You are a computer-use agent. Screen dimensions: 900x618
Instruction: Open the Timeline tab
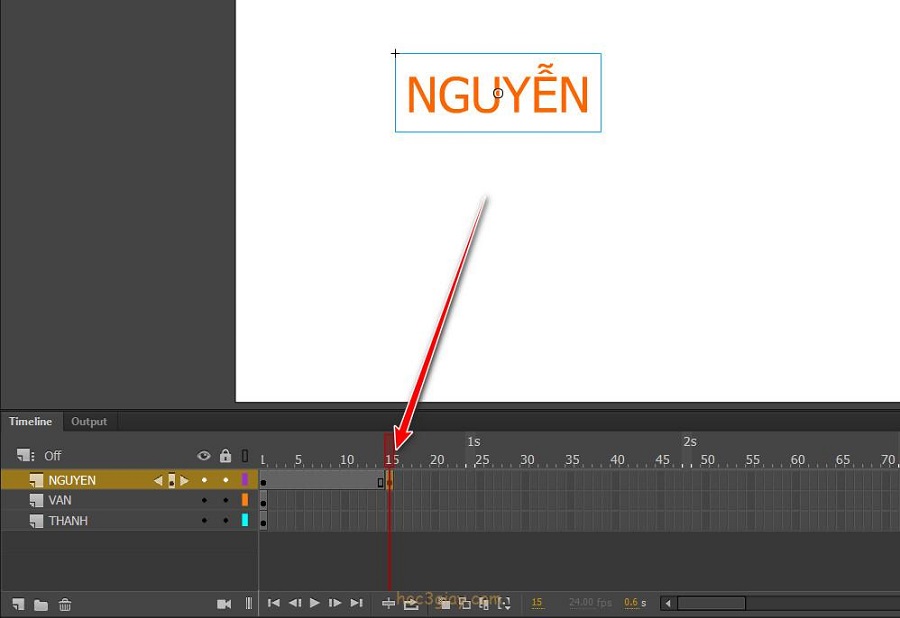tap(31, 422)
